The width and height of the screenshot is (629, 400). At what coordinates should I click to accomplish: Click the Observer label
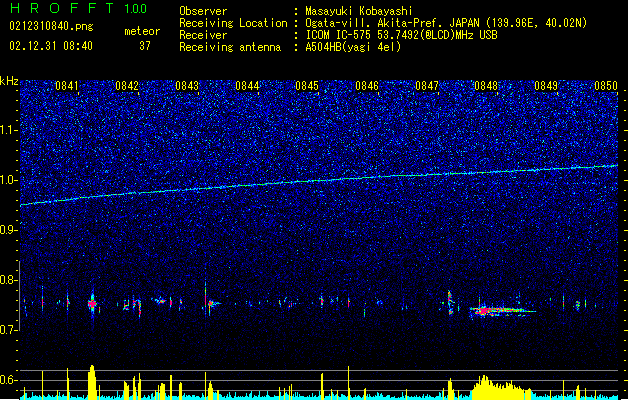203,11
